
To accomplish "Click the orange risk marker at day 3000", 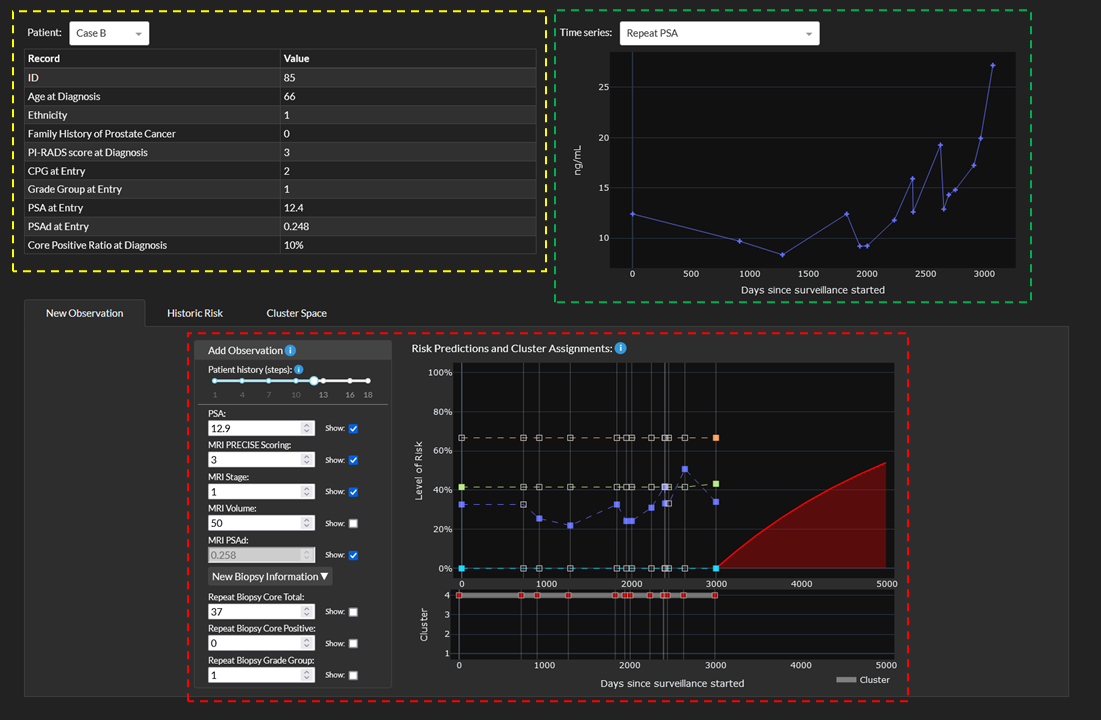I will click(714, 437).
